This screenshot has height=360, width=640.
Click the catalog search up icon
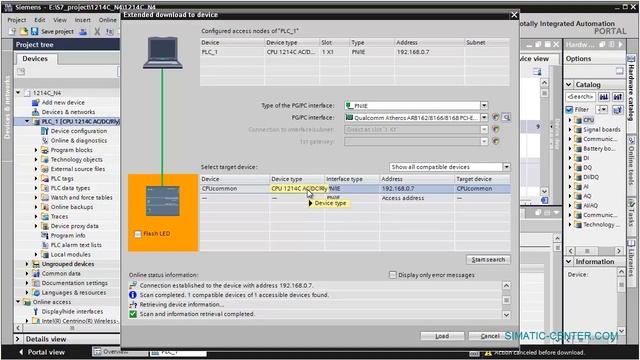click(x=618, y=97)
